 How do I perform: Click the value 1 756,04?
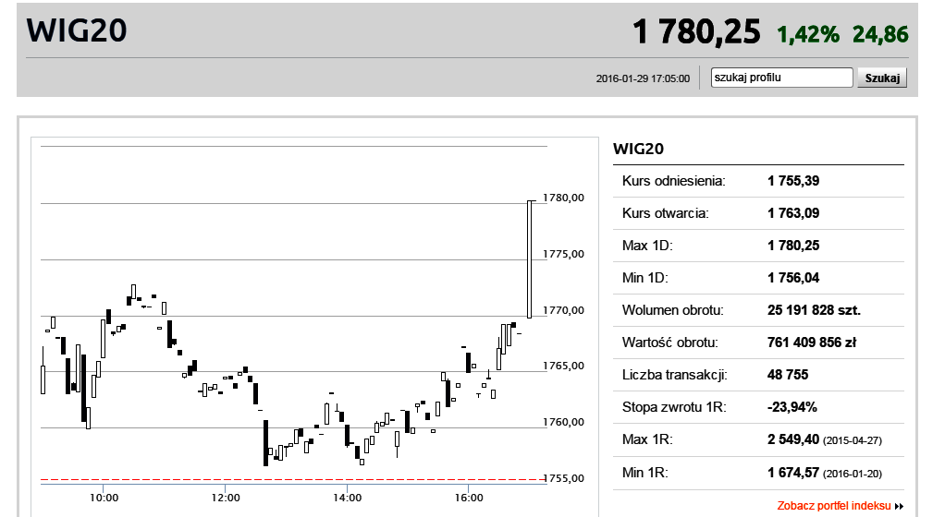coord(793,278)
